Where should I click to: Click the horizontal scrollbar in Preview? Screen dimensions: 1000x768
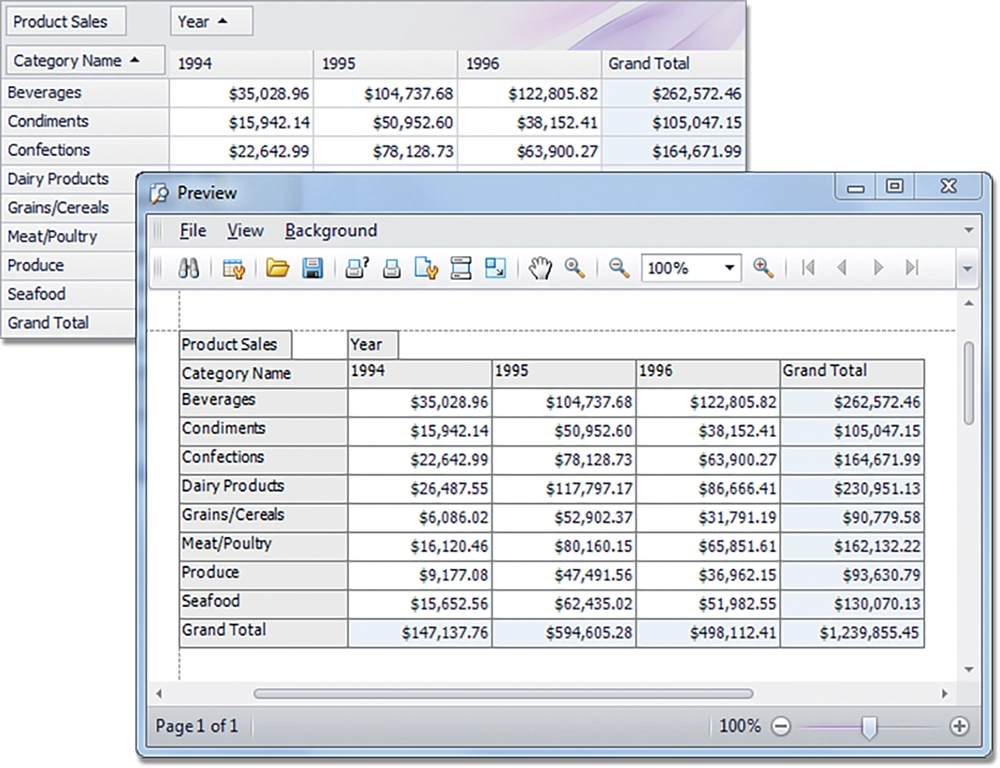(502, 693)
